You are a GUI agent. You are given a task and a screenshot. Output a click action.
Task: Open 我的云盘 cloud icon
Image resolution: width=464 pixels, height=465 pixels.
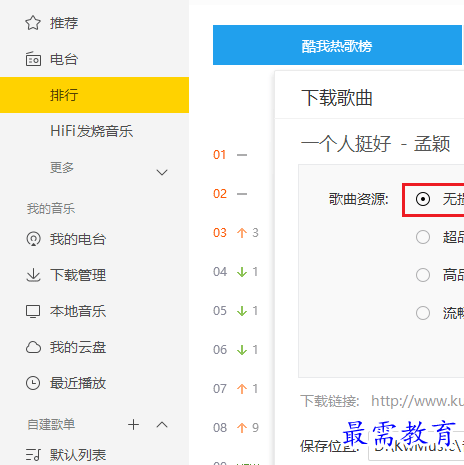tap(33, 347)
